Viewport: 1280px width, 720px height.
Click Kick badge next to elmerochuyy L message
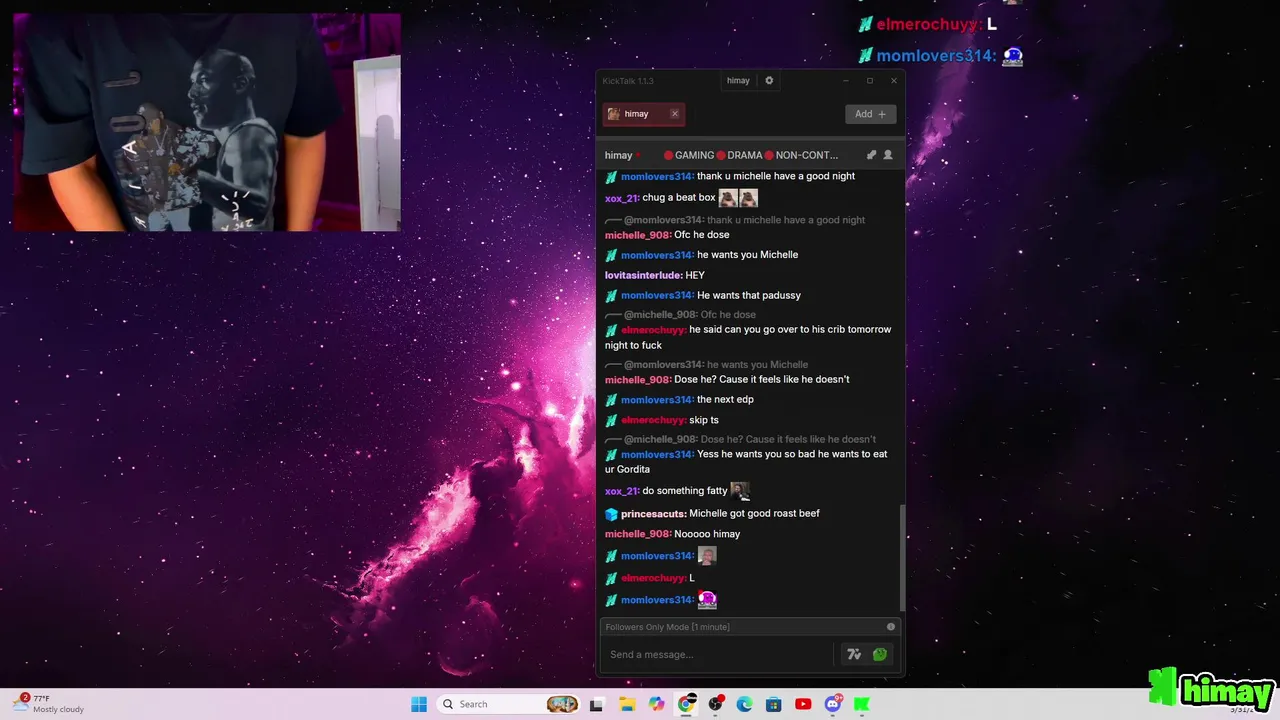[611, 578]
